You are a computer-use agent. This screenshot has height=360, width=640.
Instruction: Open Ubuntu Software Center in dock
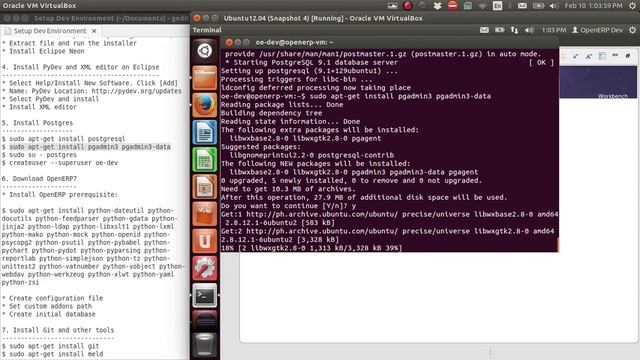204,214
